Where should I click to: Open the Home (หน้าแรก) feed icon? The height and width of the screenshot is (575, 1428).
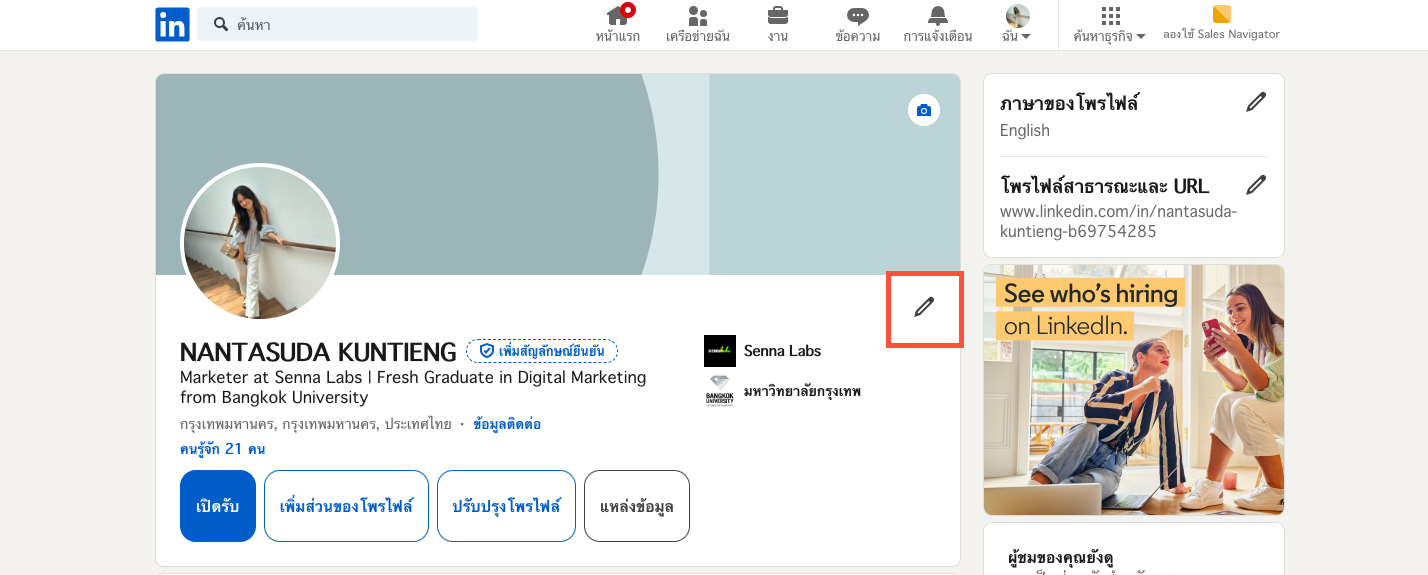tap(618, 17)
